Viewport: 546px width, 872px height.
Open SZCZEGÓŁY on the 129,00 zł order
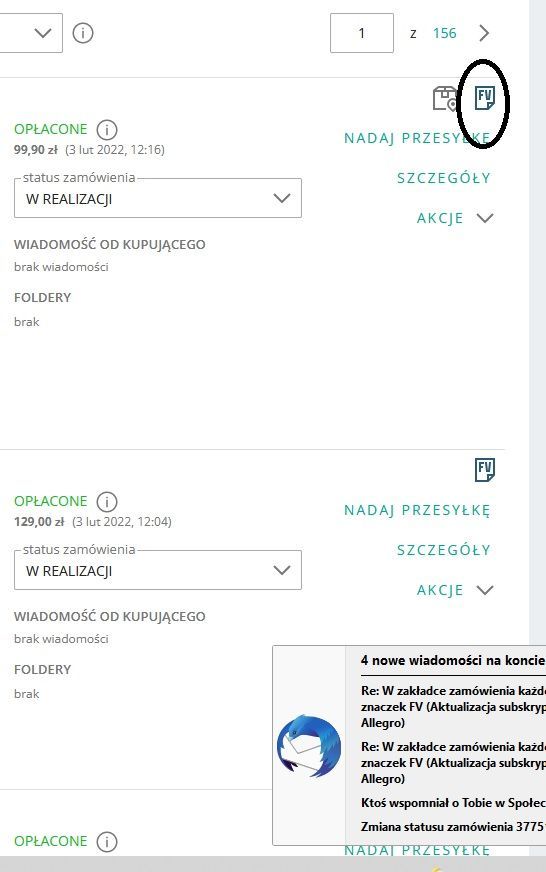(444, 550)
